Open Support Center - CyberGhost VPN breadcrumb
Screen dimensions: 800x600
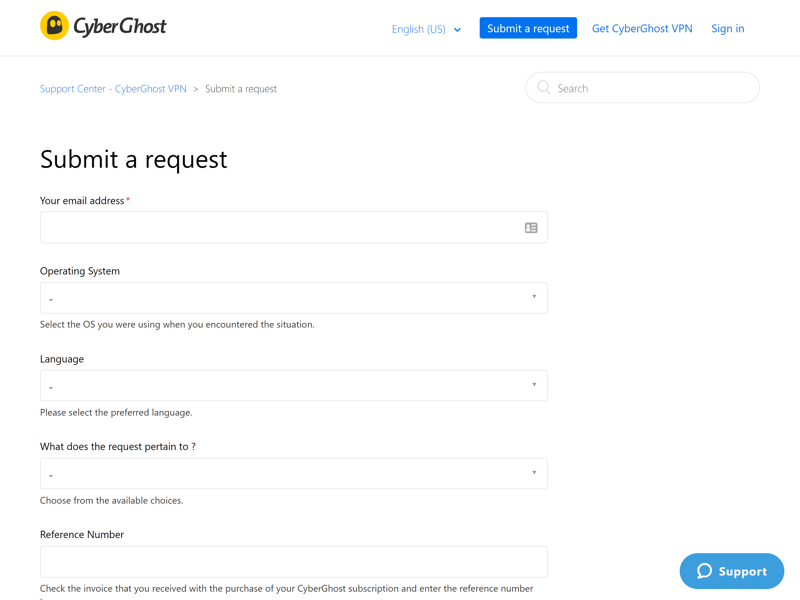113,89
